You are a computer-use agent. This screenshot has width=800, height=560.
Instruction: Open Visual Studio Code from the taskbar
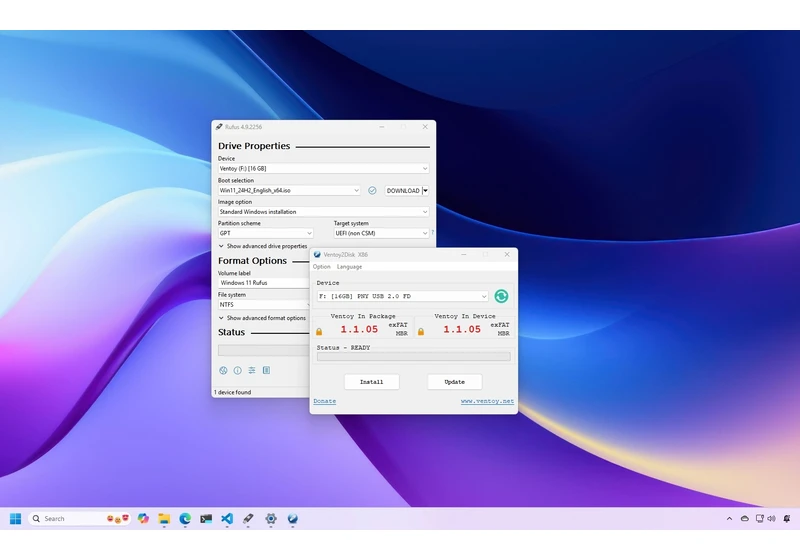pyautogui.click(x=227, y=519)
